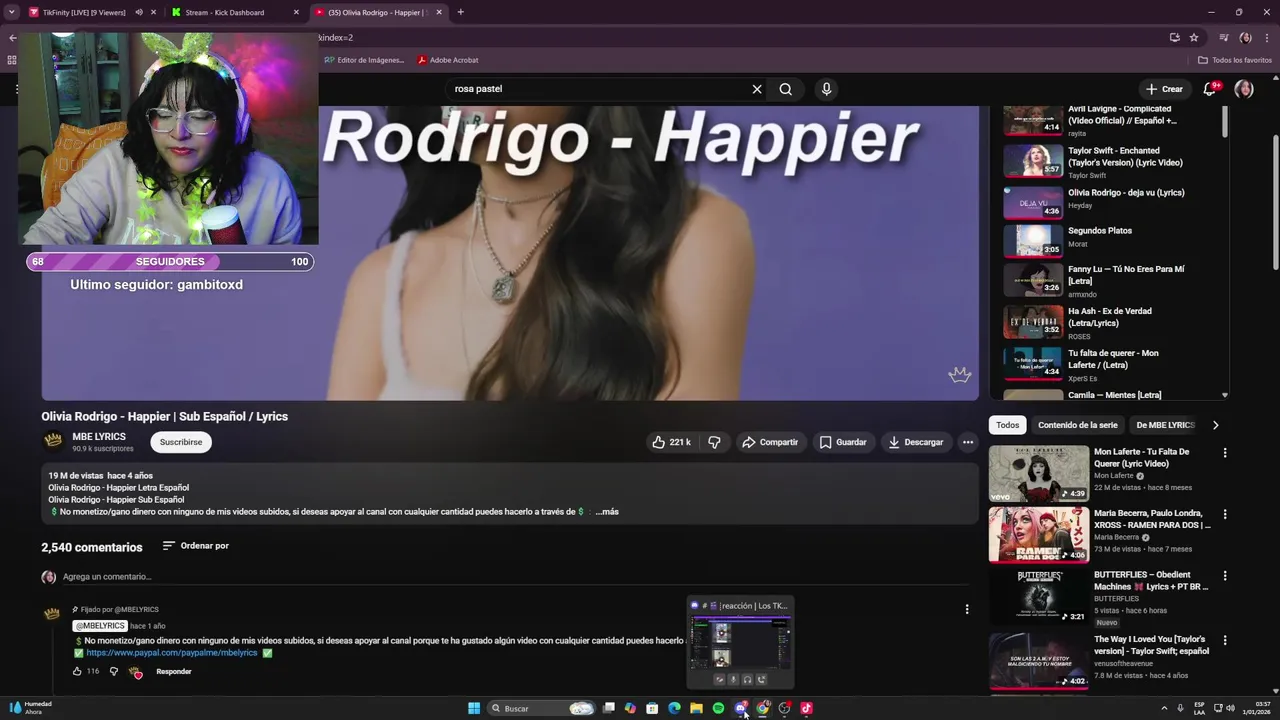Open the PayPal link in pinned comment
Screen dimensions: 1280x720
coord(172,653)
